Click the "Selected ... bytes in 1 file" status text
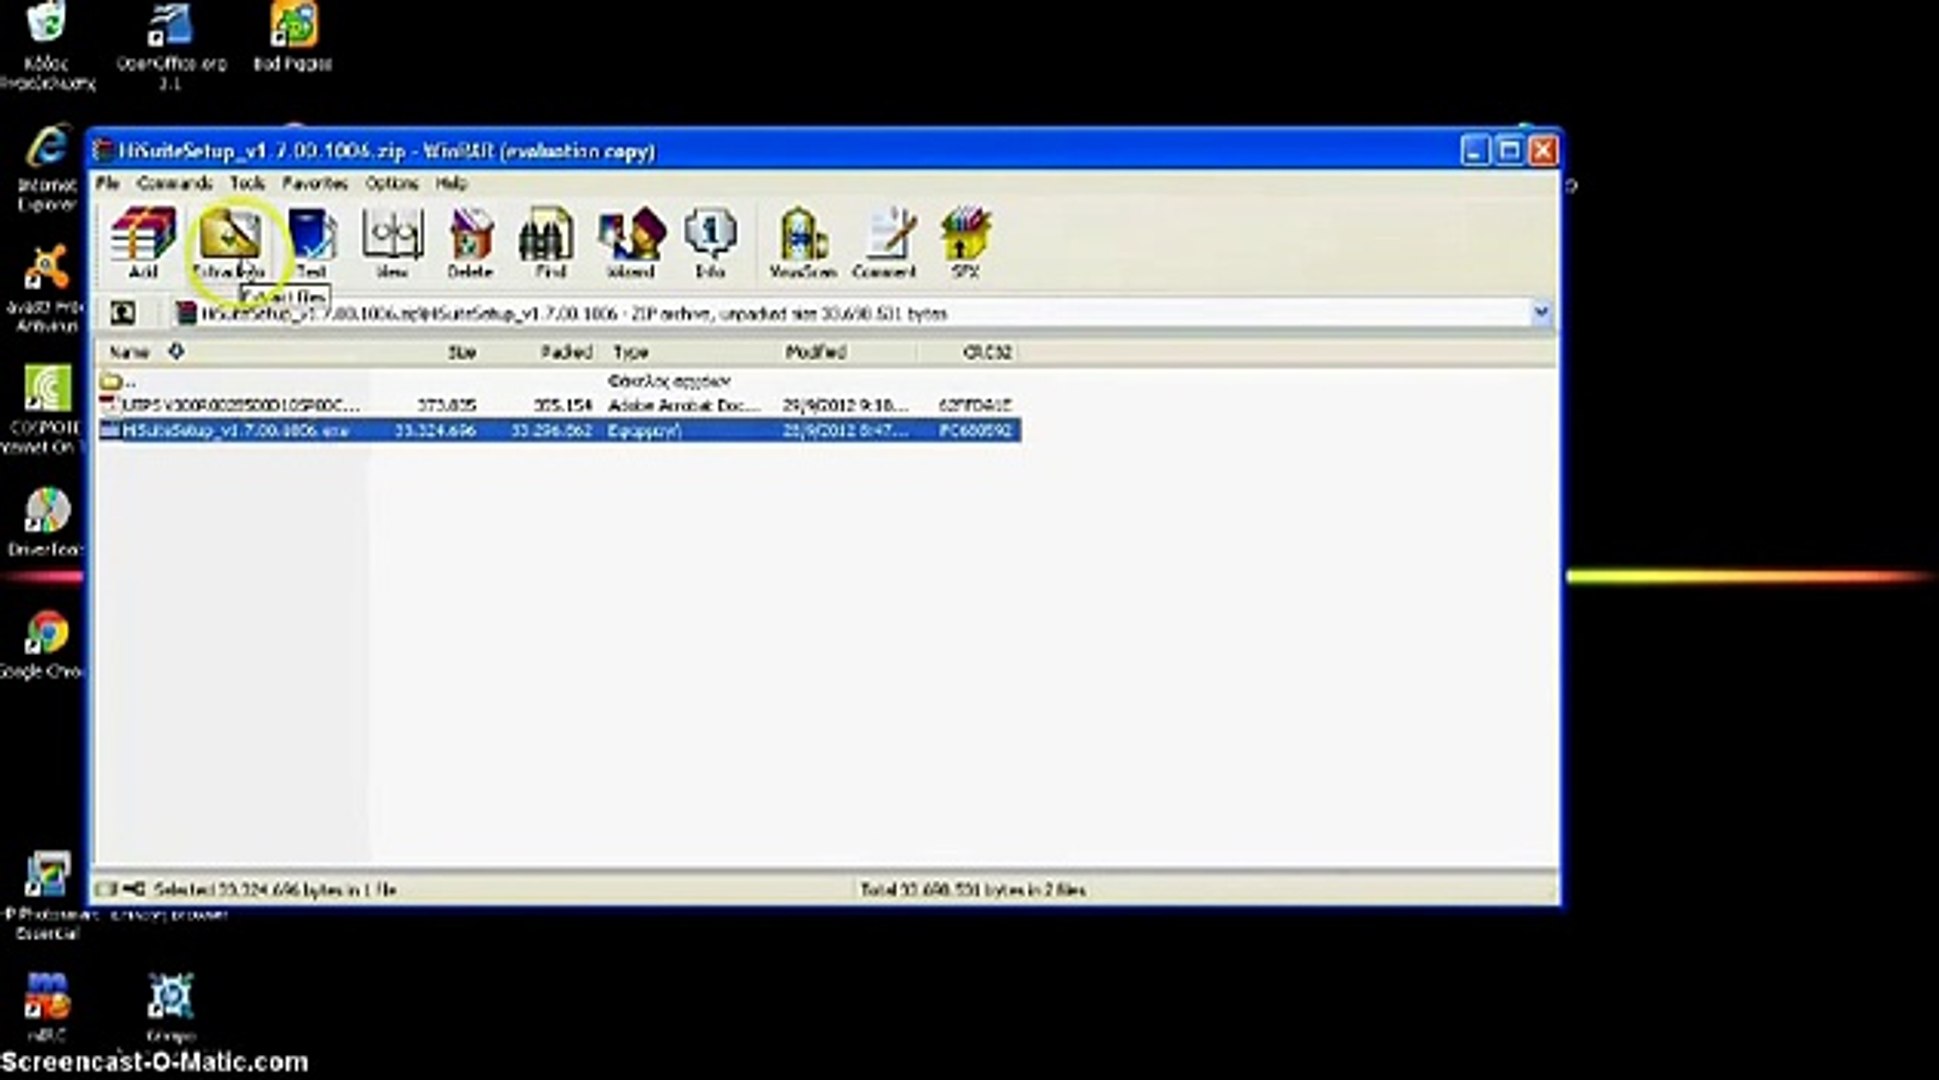Image resolution: width=1939 pixels, height=1080 pixels. click(275, 889)
